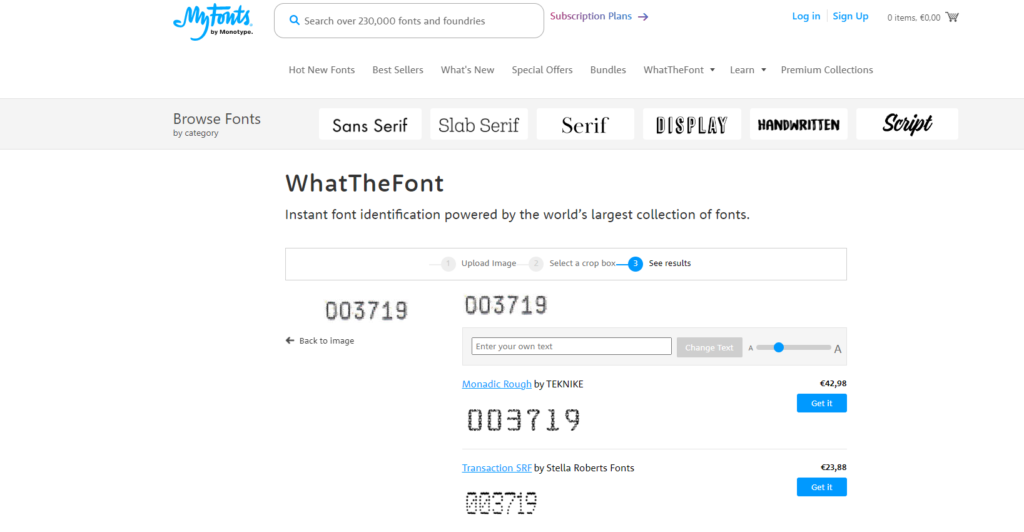This screenshot has height=532, width=1024.
Task: Open the Monadic Rough font link
Action: point(496,384)
